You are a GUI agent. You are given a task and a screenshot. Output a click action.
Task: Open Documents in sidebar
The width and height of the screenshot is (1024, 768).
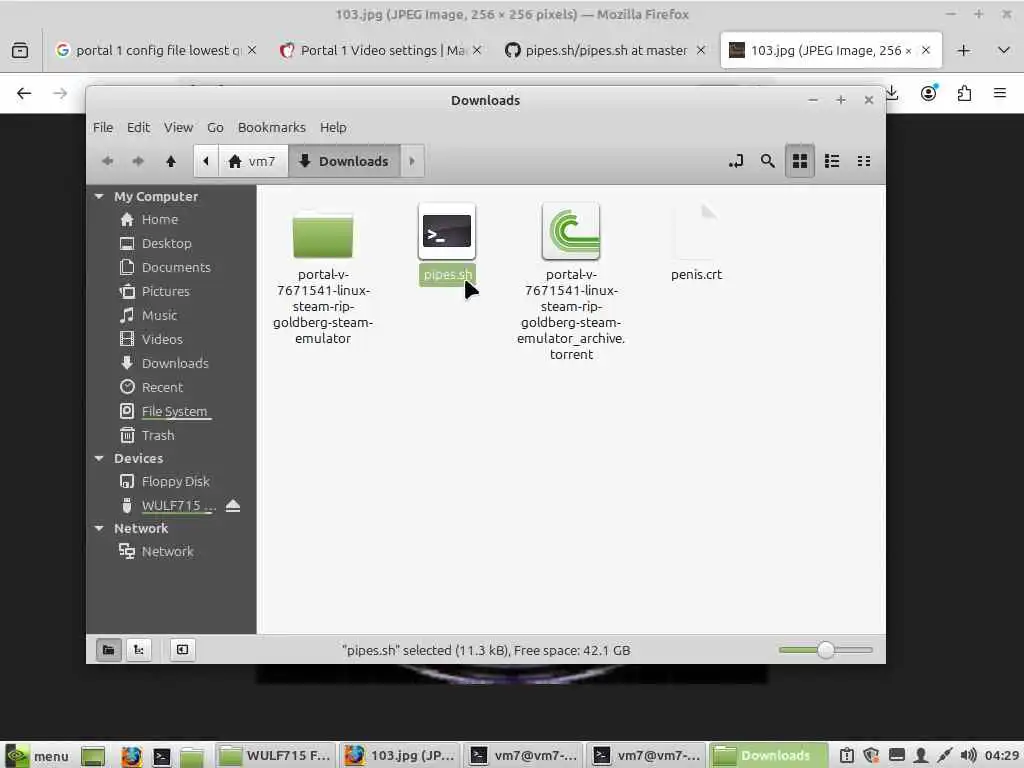176,267
